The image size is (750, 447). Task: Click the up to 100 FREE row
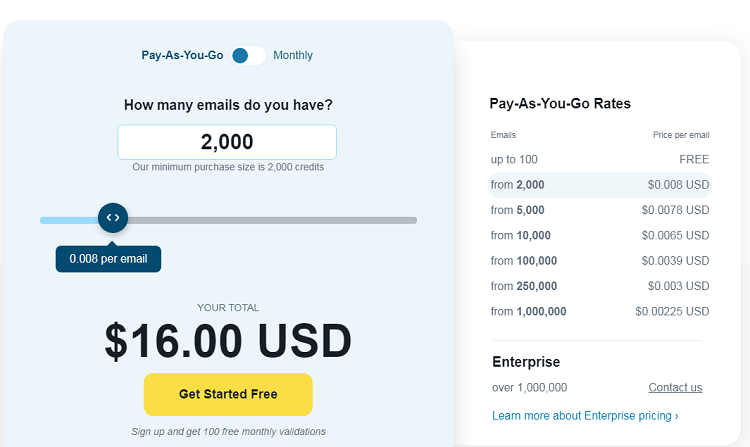pos(600,159)
